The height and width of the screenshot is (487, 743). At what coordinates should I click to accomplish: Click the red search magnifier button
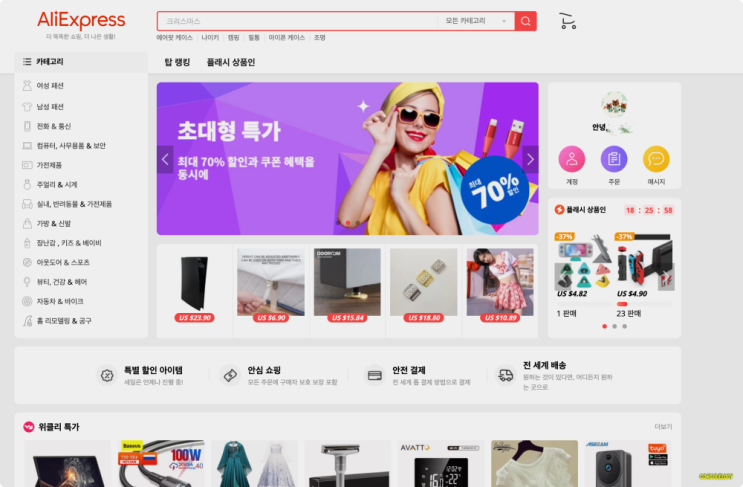tap(526, 21)
